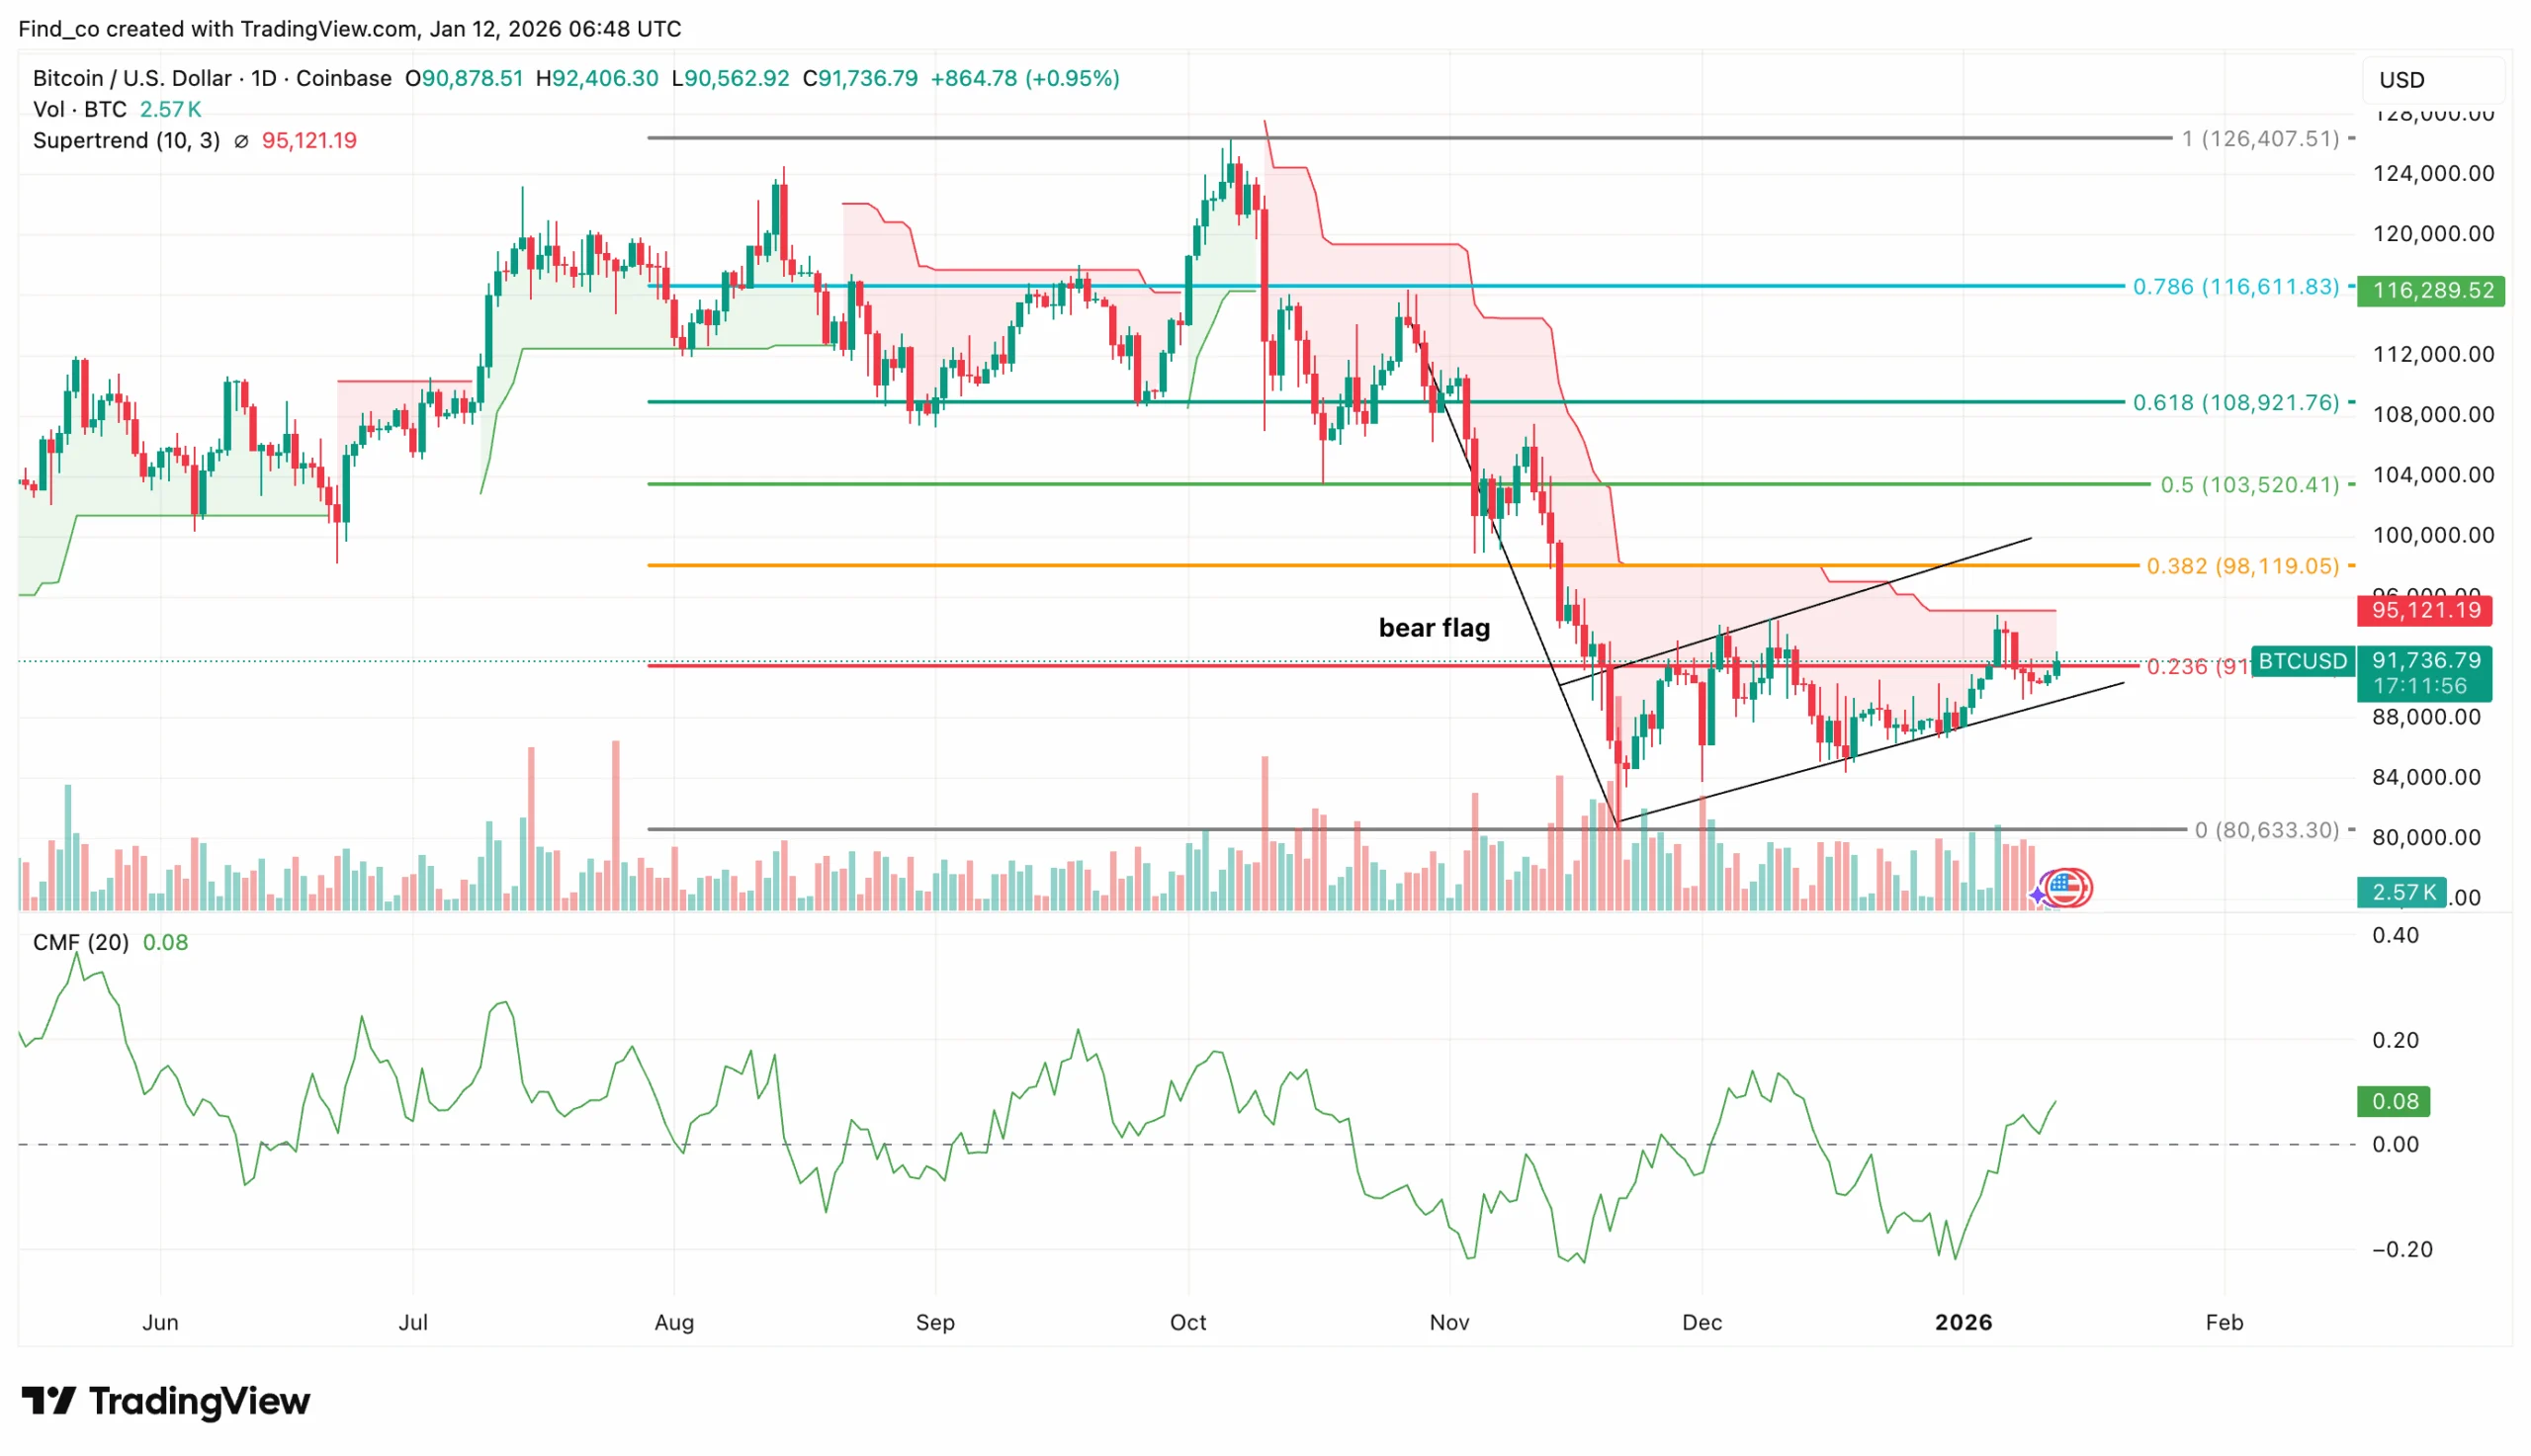
Task: Click the 80,000.00 price axis label
Action: (2427, 837)
